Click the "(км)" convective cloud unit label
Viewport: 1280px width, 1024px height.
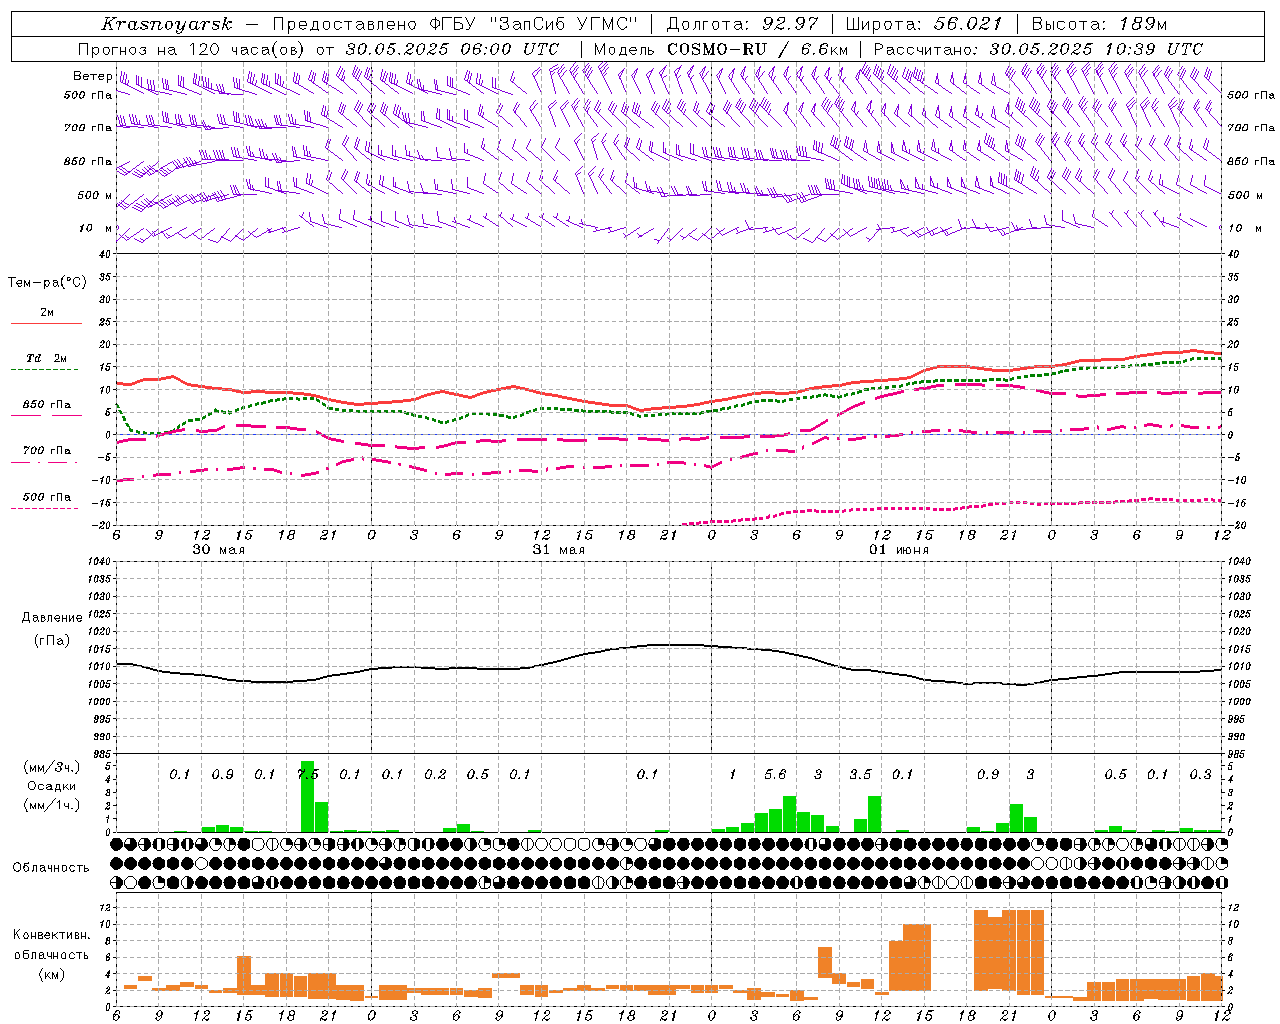point(51,974)
